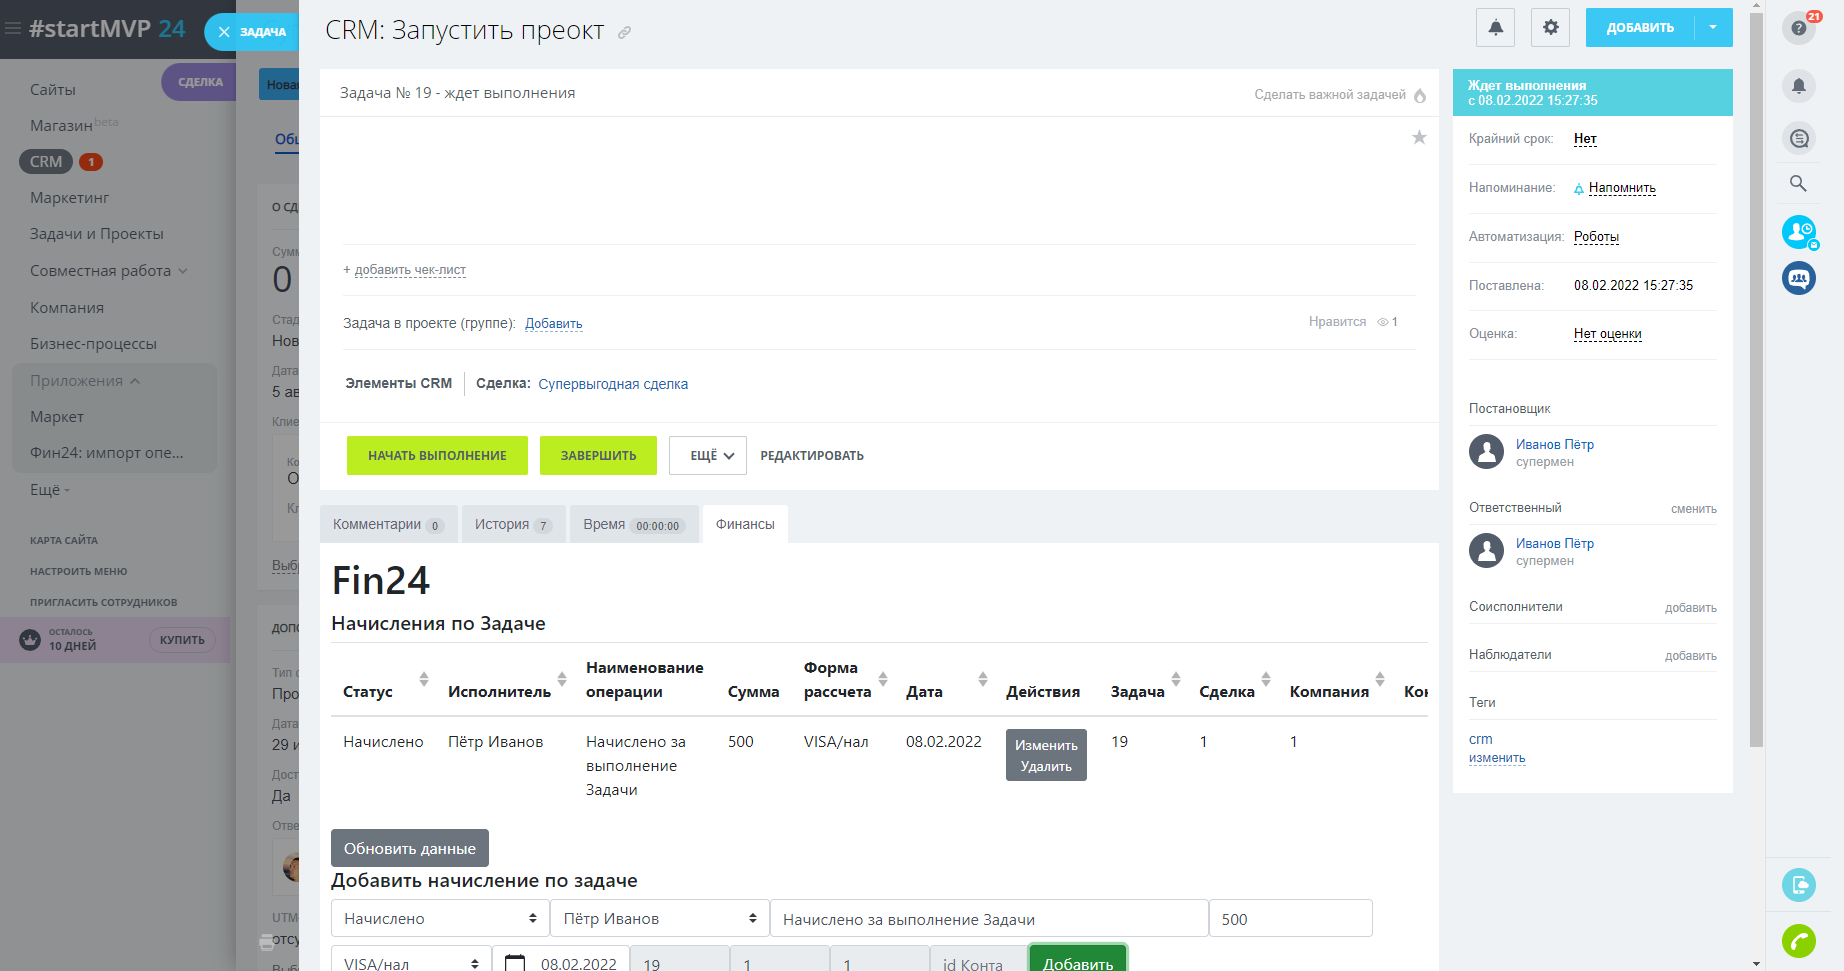1844x971 pixels.
Task: Open the Пётр Иванов executor dropdown
Action: click(x=660, y=919)
